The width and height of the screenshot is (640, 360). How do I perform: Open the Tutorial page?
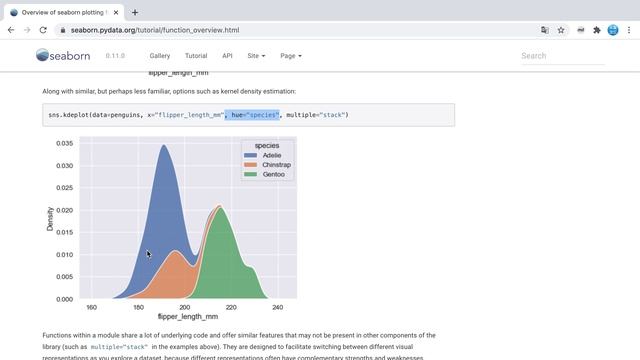click(x=196, y=56)
